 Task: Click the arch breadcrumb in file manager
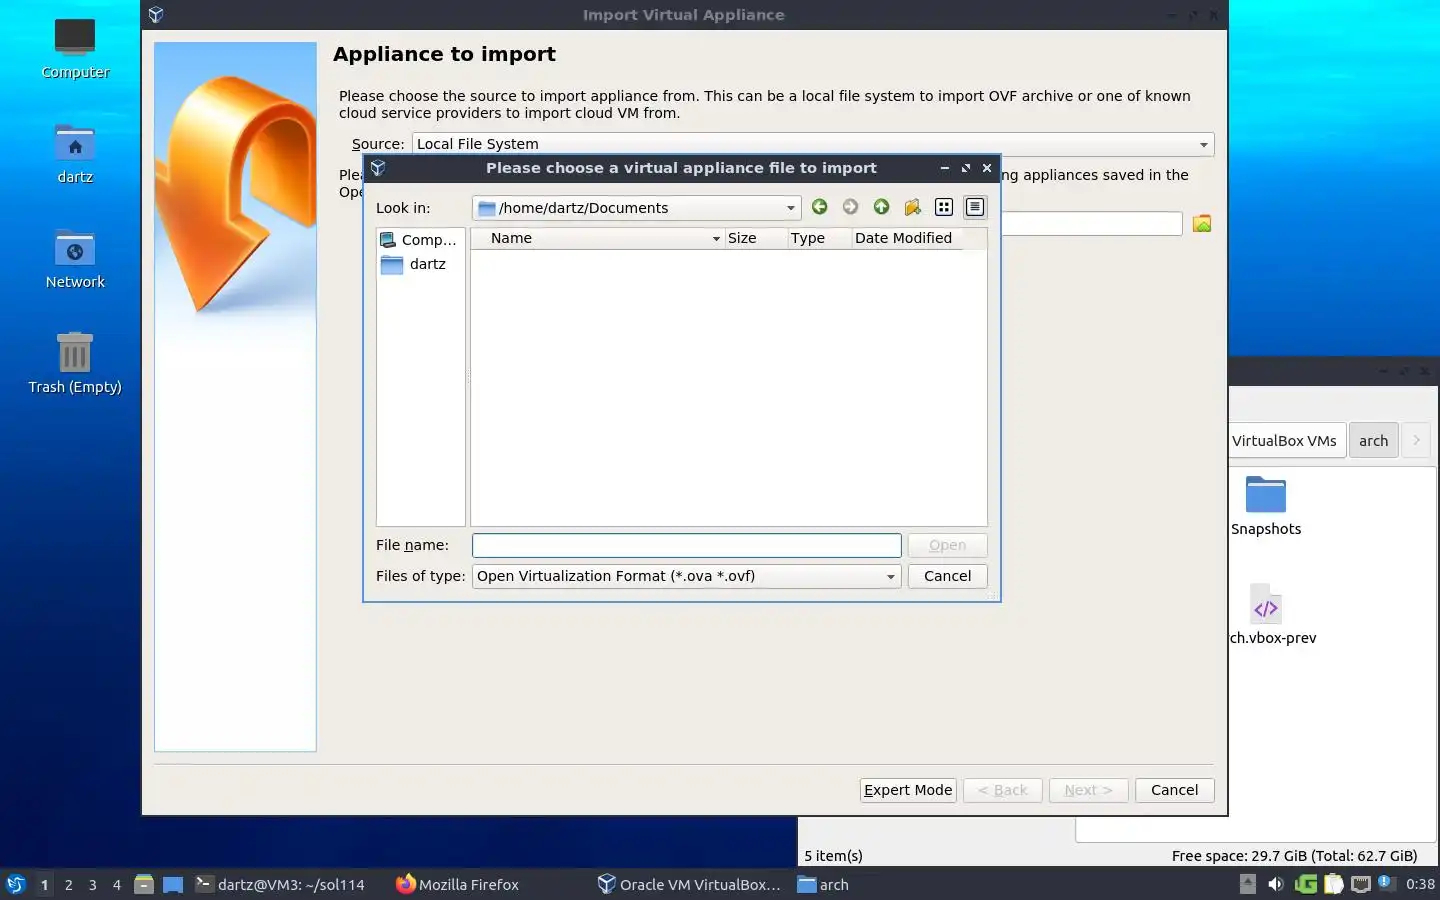[x=1373, y=441]
